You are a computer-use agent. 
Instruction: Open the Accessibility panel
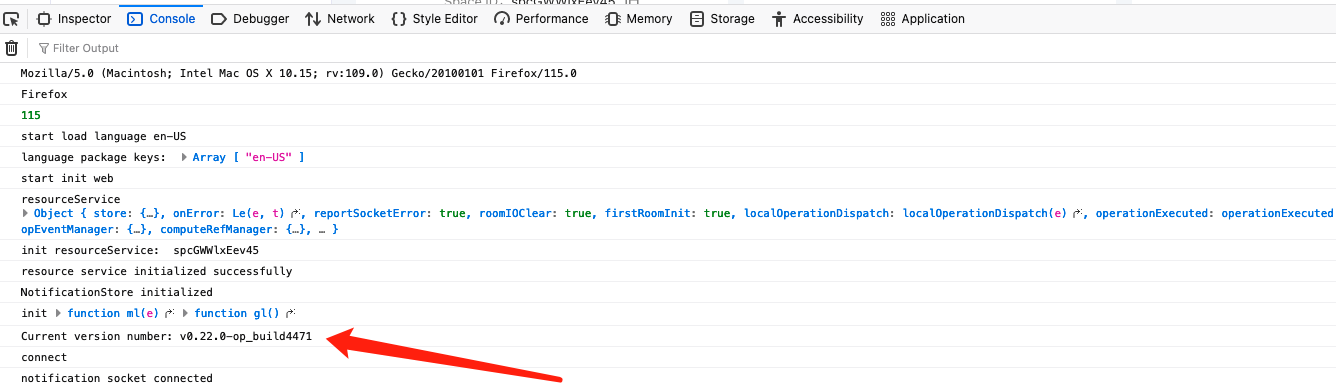[x=818, y=19]
